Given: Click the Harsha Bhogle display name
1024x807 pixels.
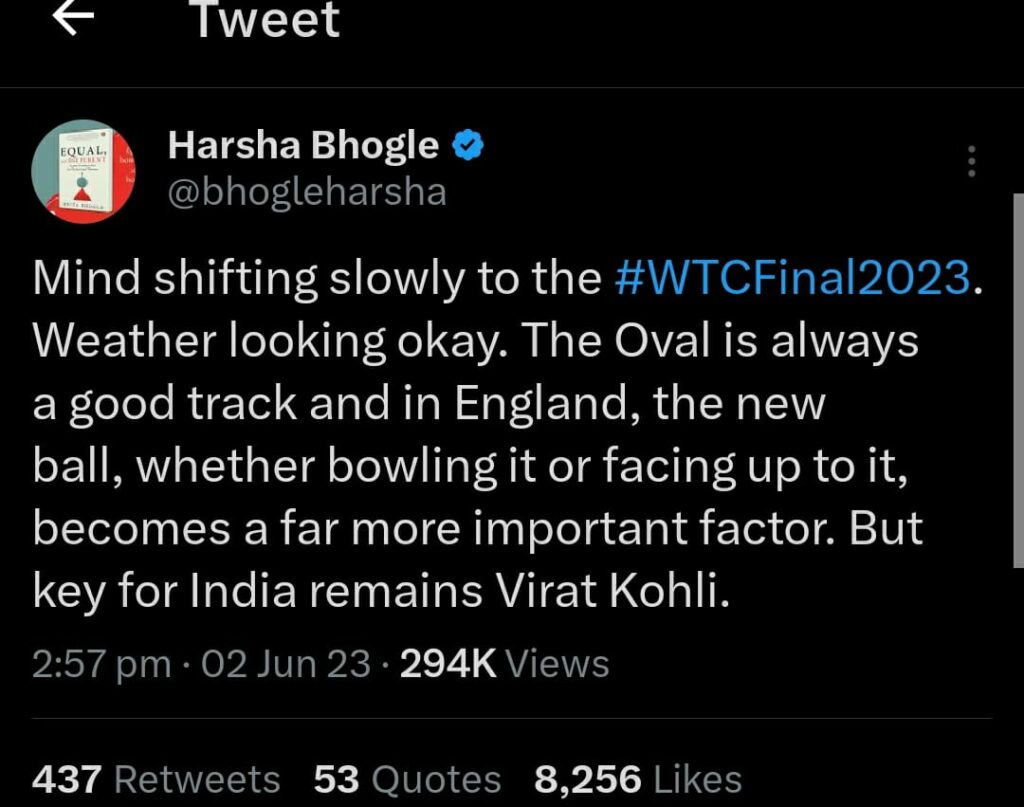Looking at the screenshot, I should 303,146.
